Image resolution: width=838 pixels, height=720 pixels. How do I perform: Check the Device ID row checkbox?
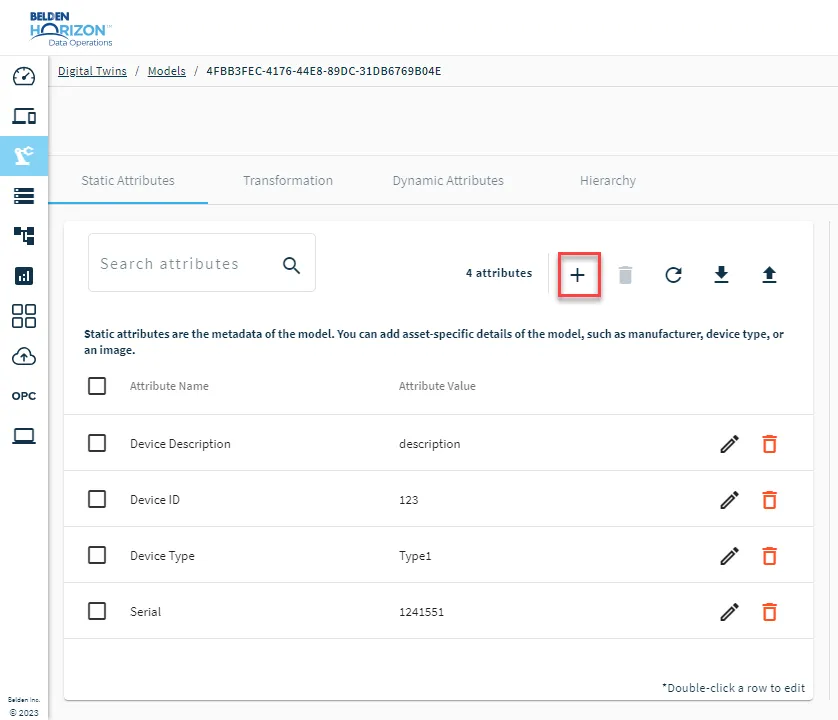[x=97, y=499]
